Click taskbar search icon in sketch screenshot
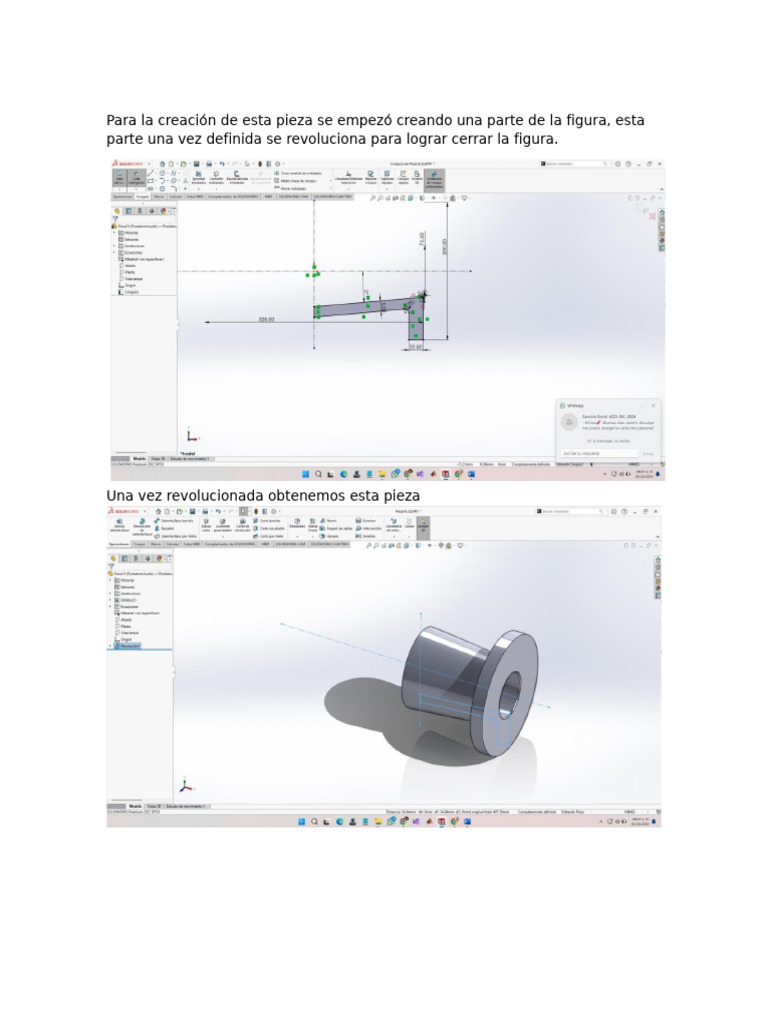768x1024 pixels. pyautogui.click(x=319, y=474)
